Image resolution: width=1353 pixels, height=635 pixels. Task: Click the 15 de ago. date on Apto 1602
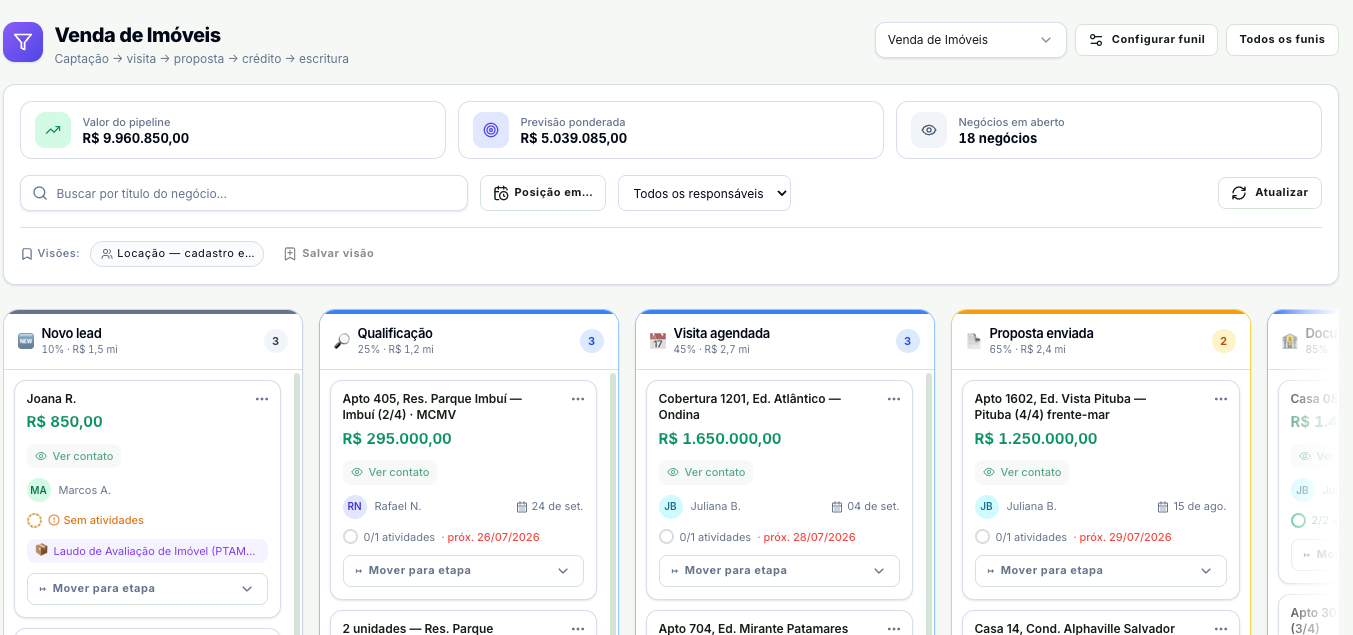1192,506
